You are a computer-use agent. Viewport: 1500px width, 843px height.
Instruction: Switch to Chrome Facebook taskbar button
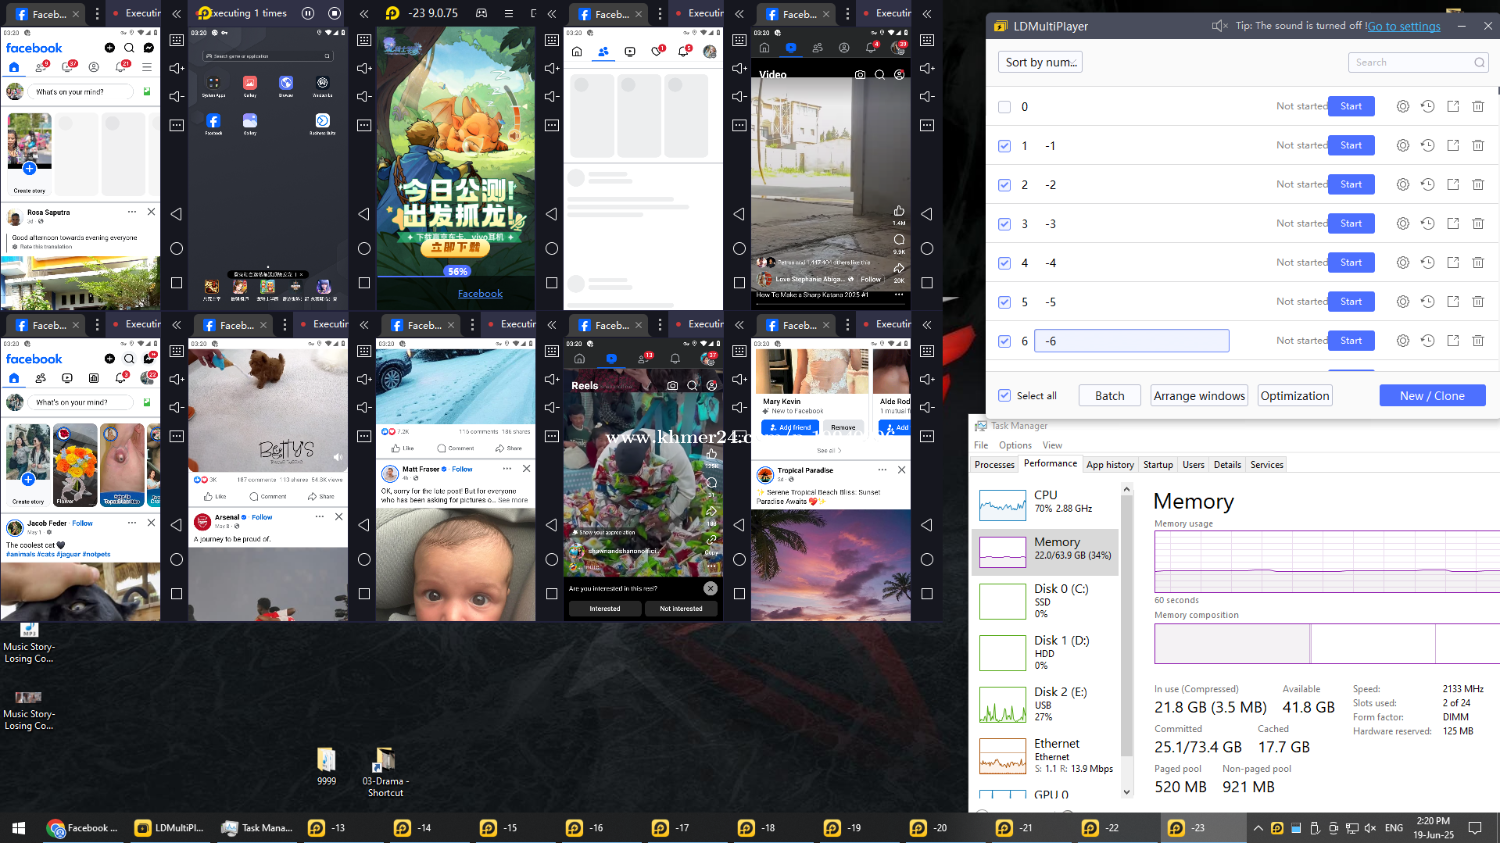coord(83,828)
